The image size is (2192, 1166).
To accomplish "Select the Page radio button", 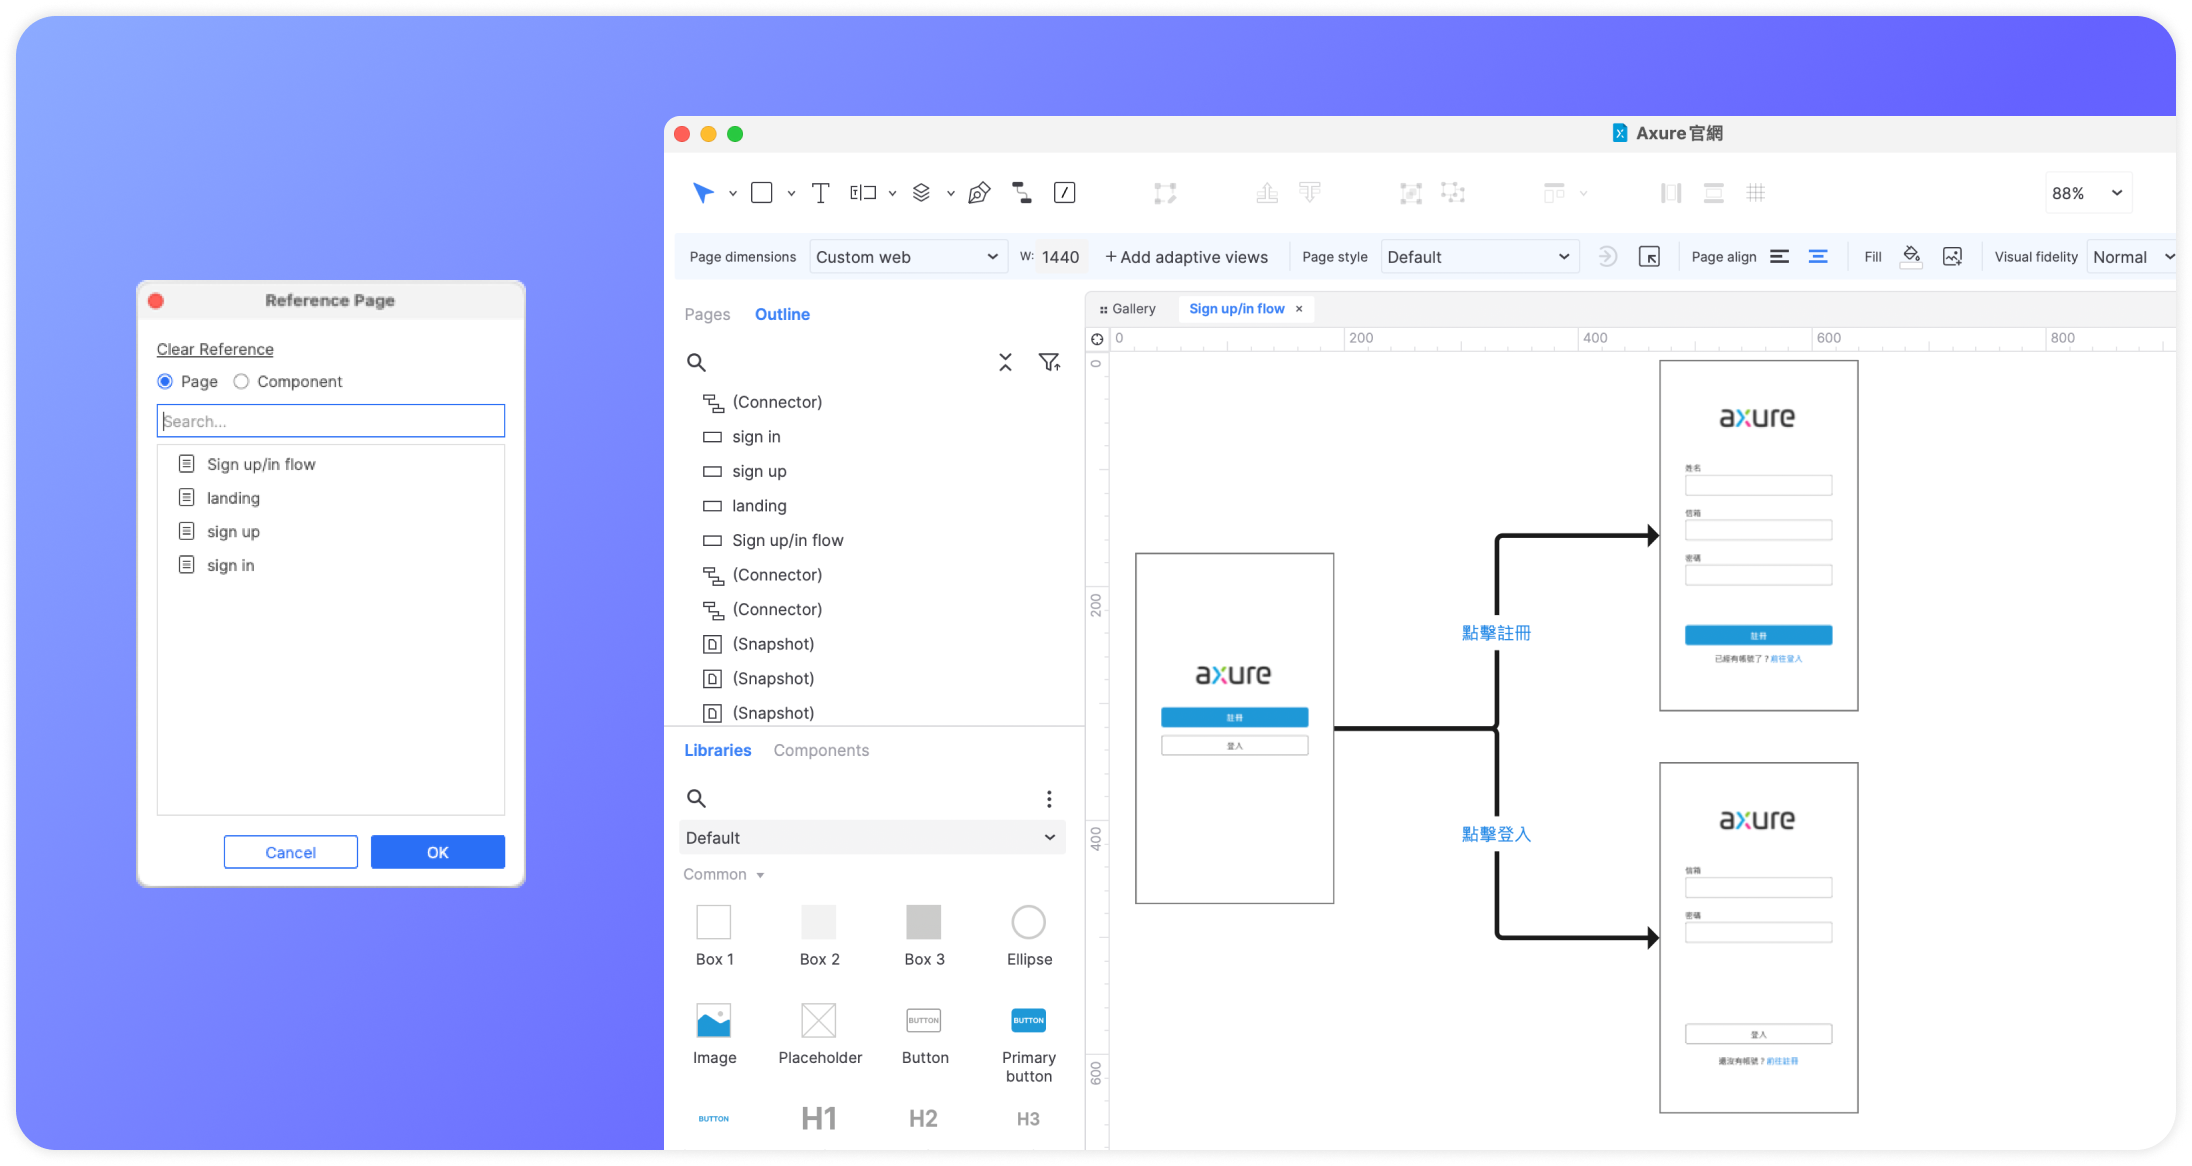I will pos(165,381).
